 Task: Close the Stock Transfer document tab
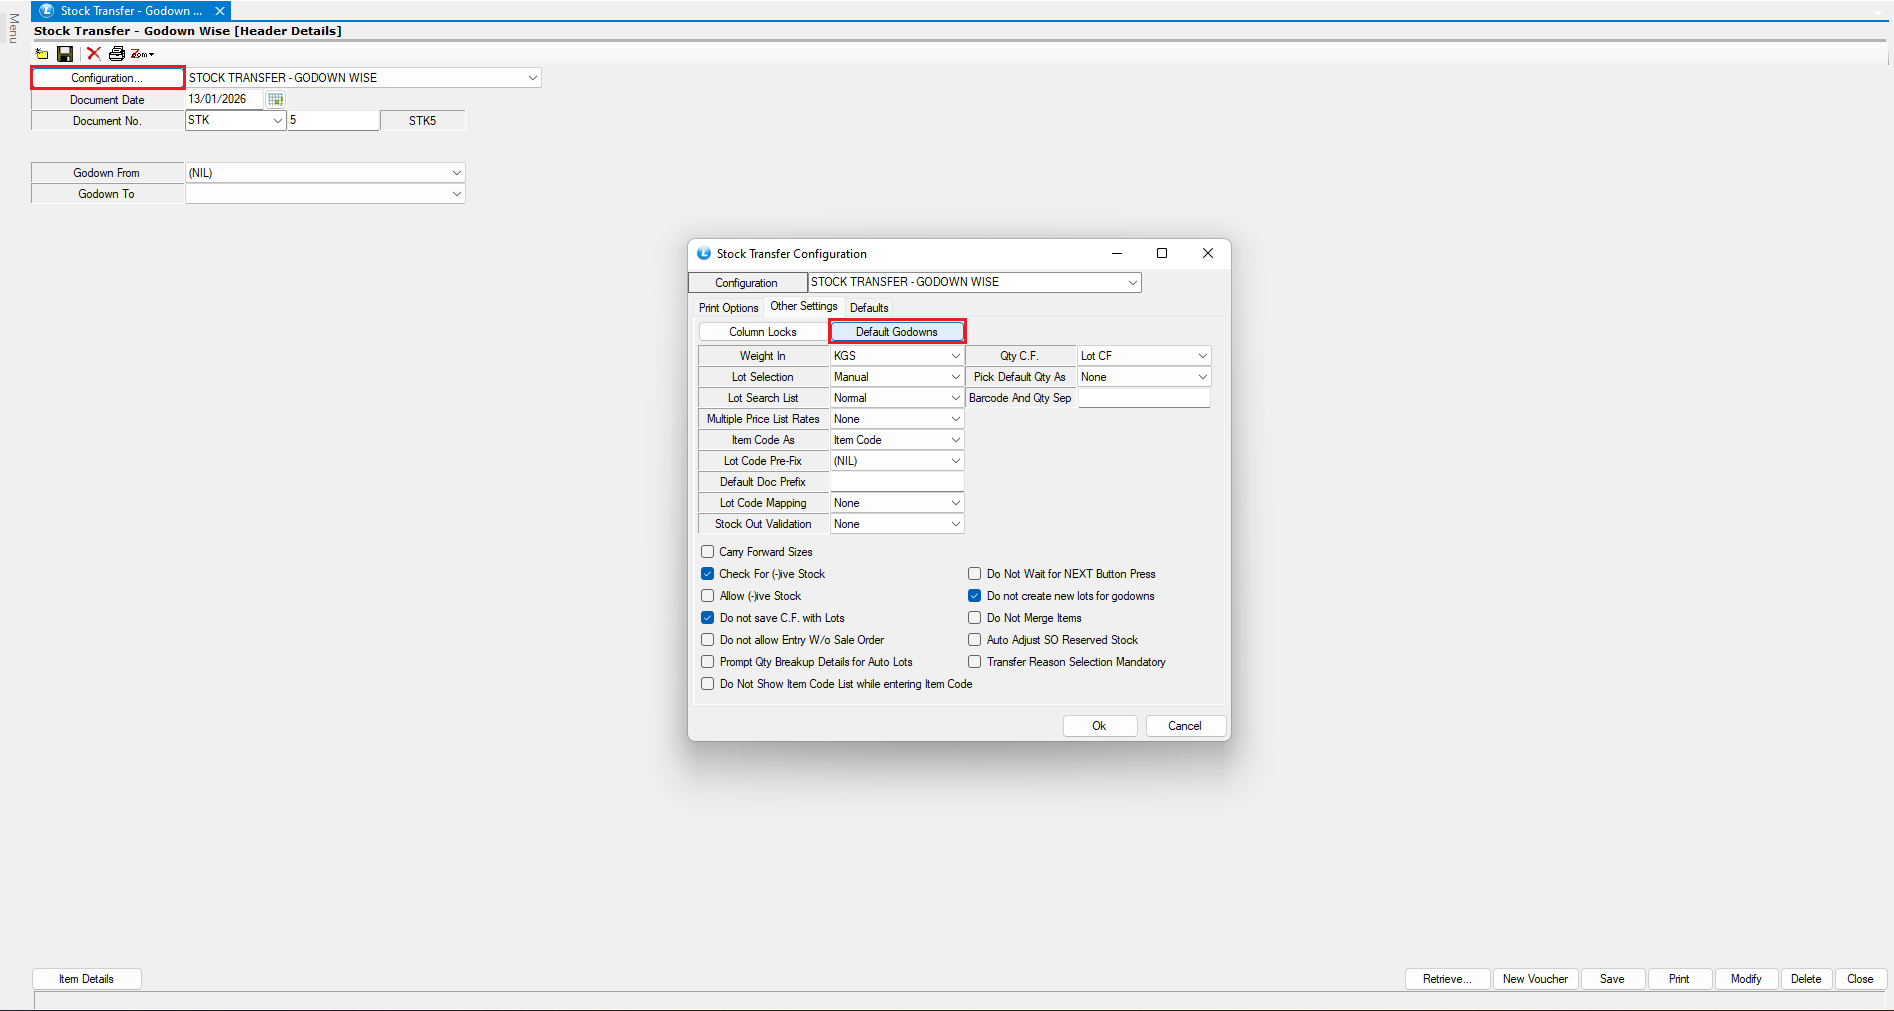(x=219, y=11)
